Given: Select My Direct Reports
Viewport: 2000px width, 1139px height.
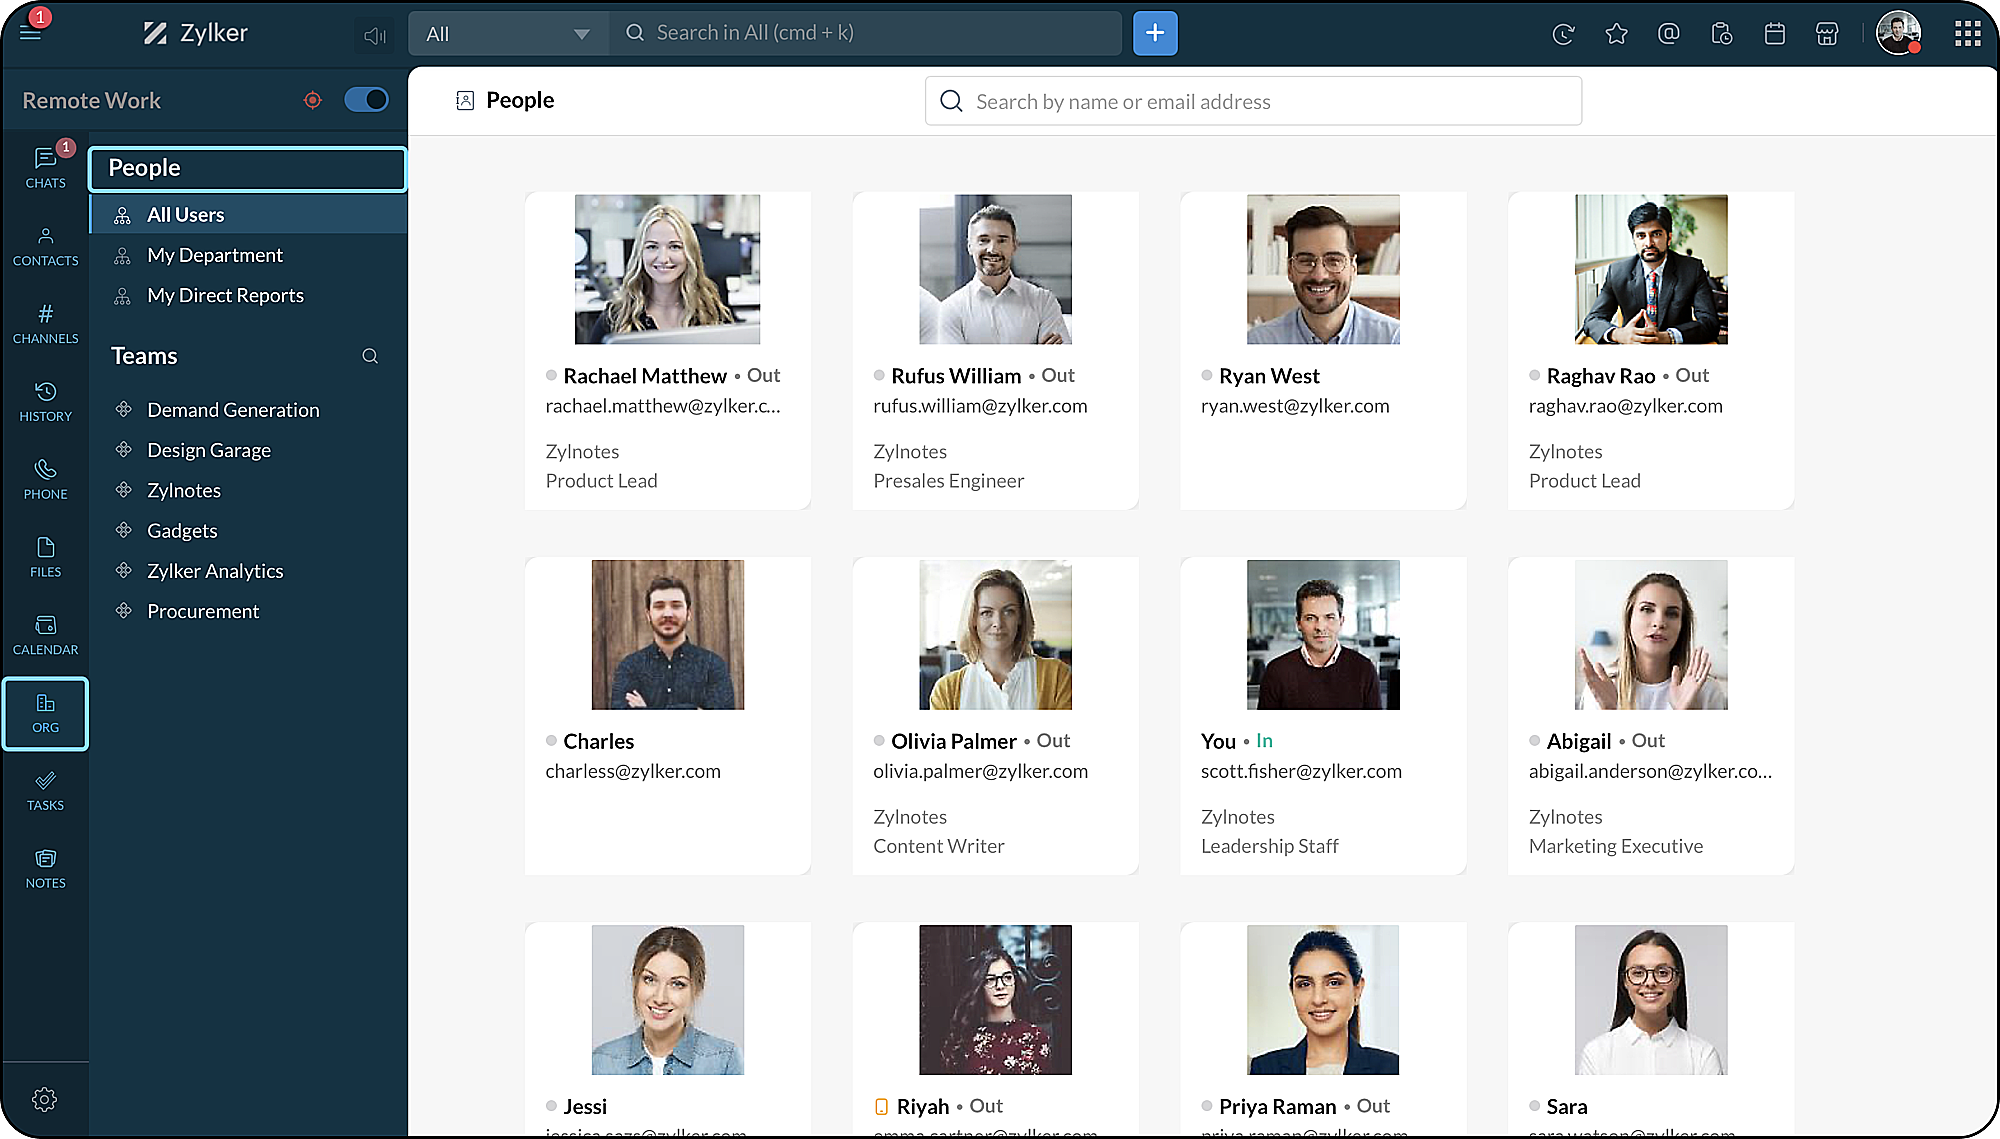Looking at the screenshot, I should [x=225, y=295].
